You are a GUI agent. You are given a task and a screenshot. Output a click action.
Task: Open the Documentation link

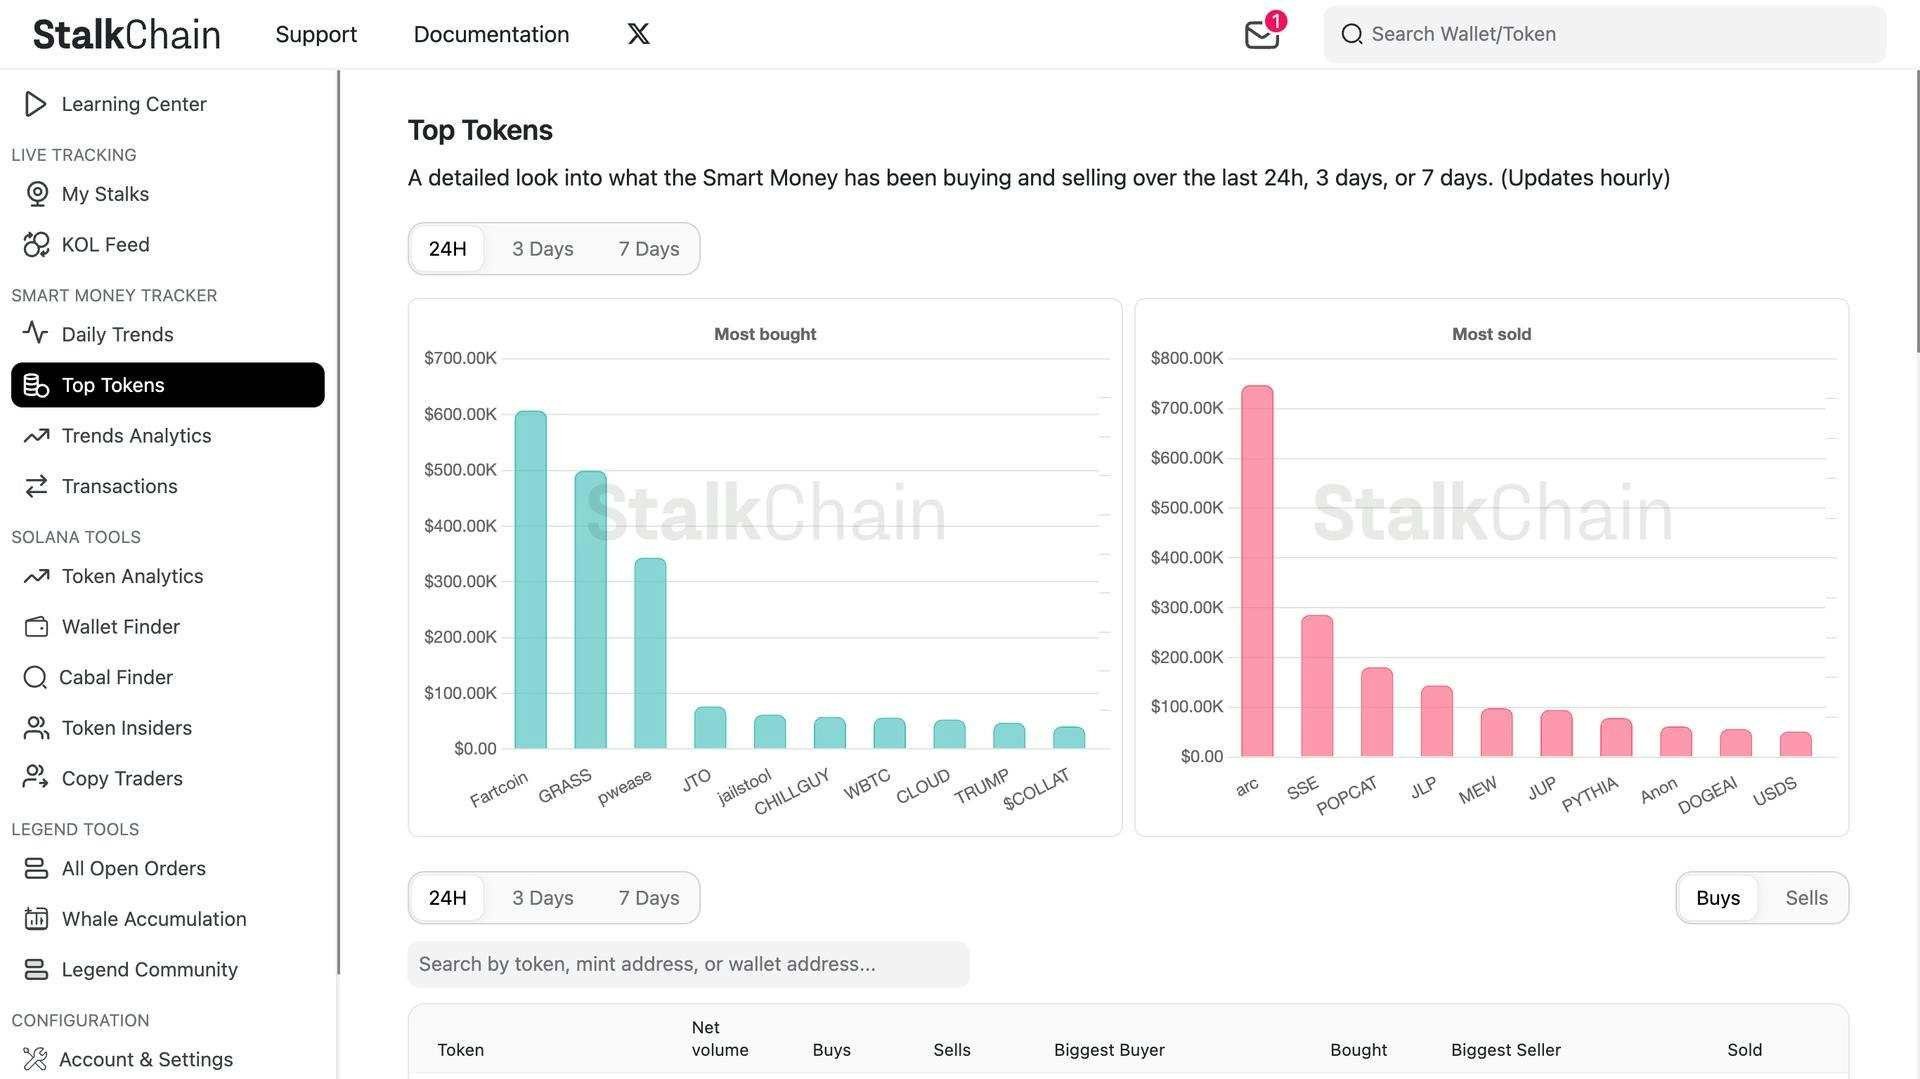coord(491,34)
